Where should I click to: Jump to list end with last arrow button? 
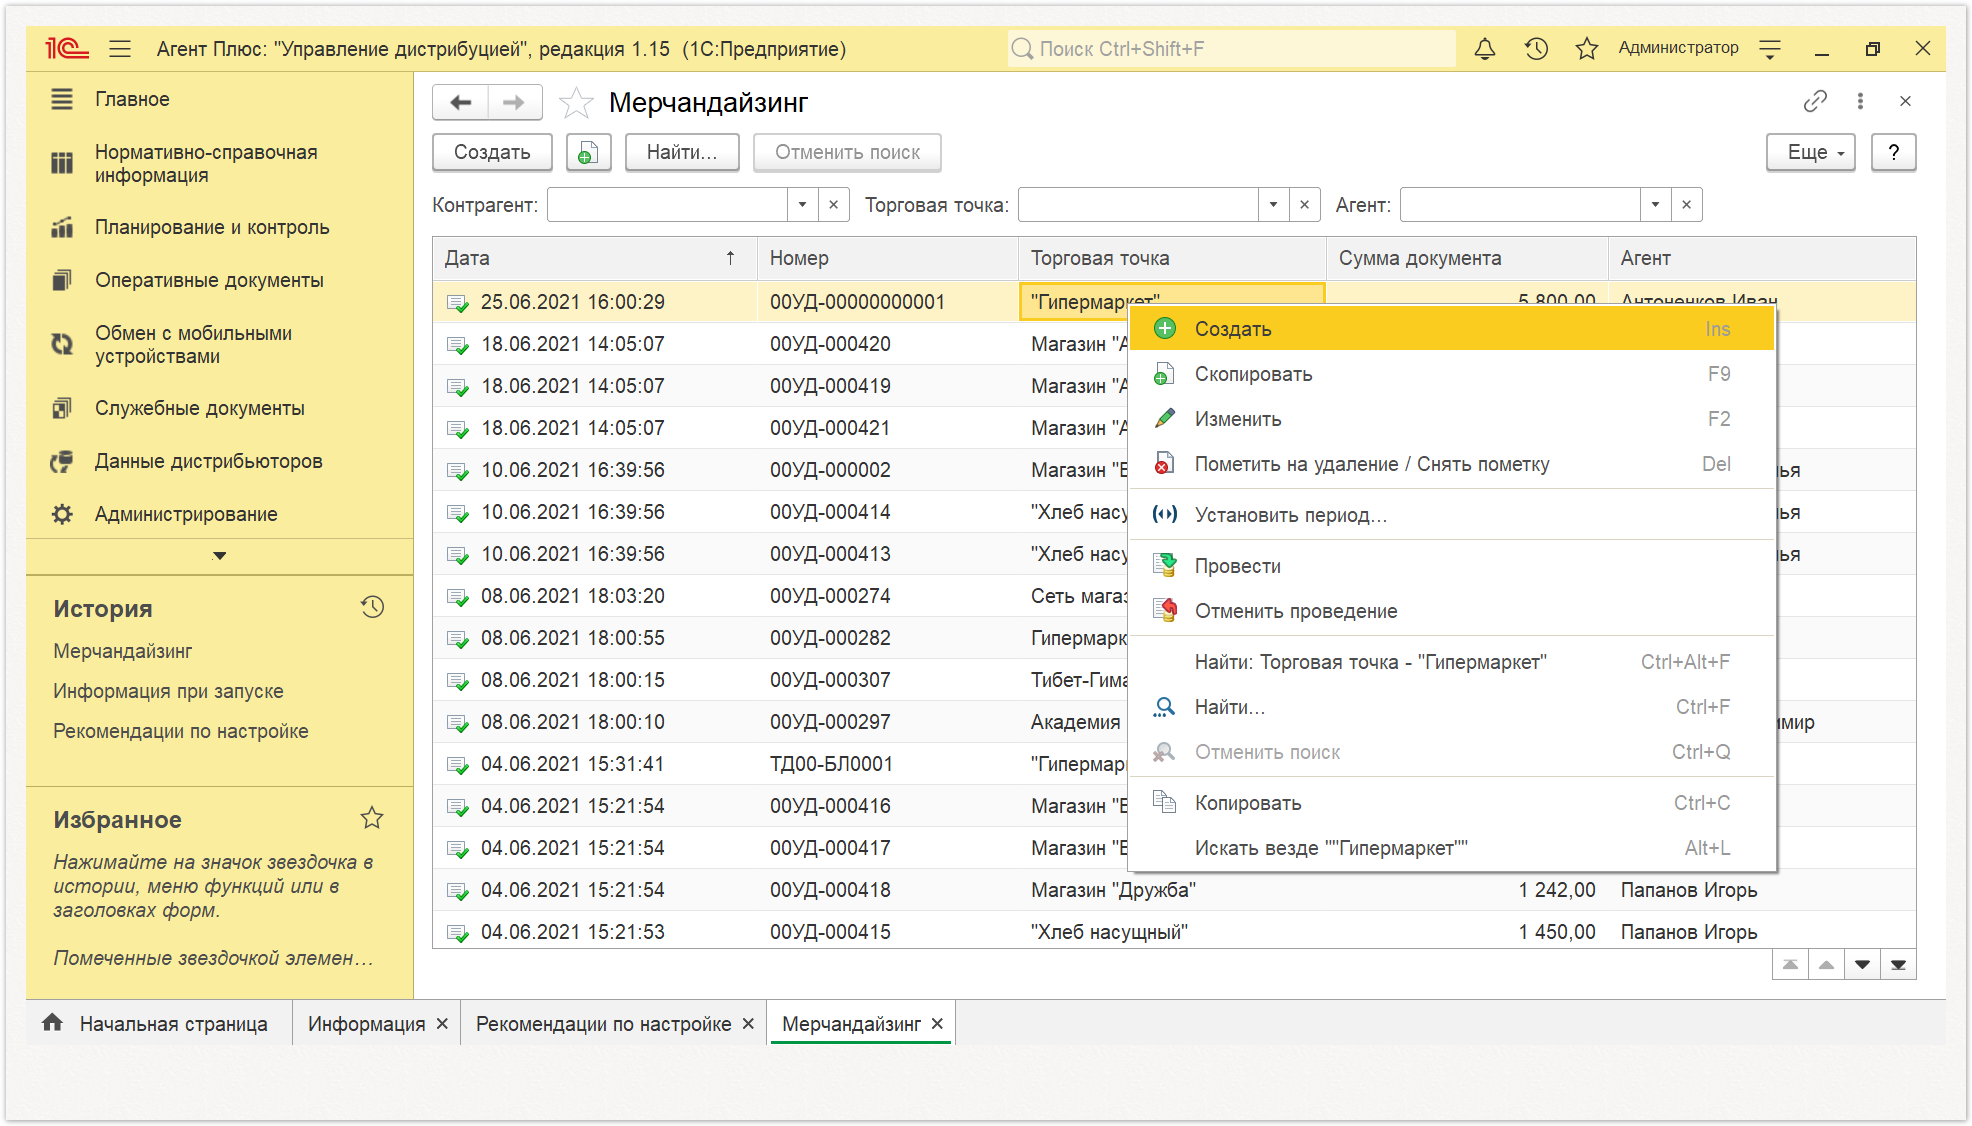[1898, 965]
